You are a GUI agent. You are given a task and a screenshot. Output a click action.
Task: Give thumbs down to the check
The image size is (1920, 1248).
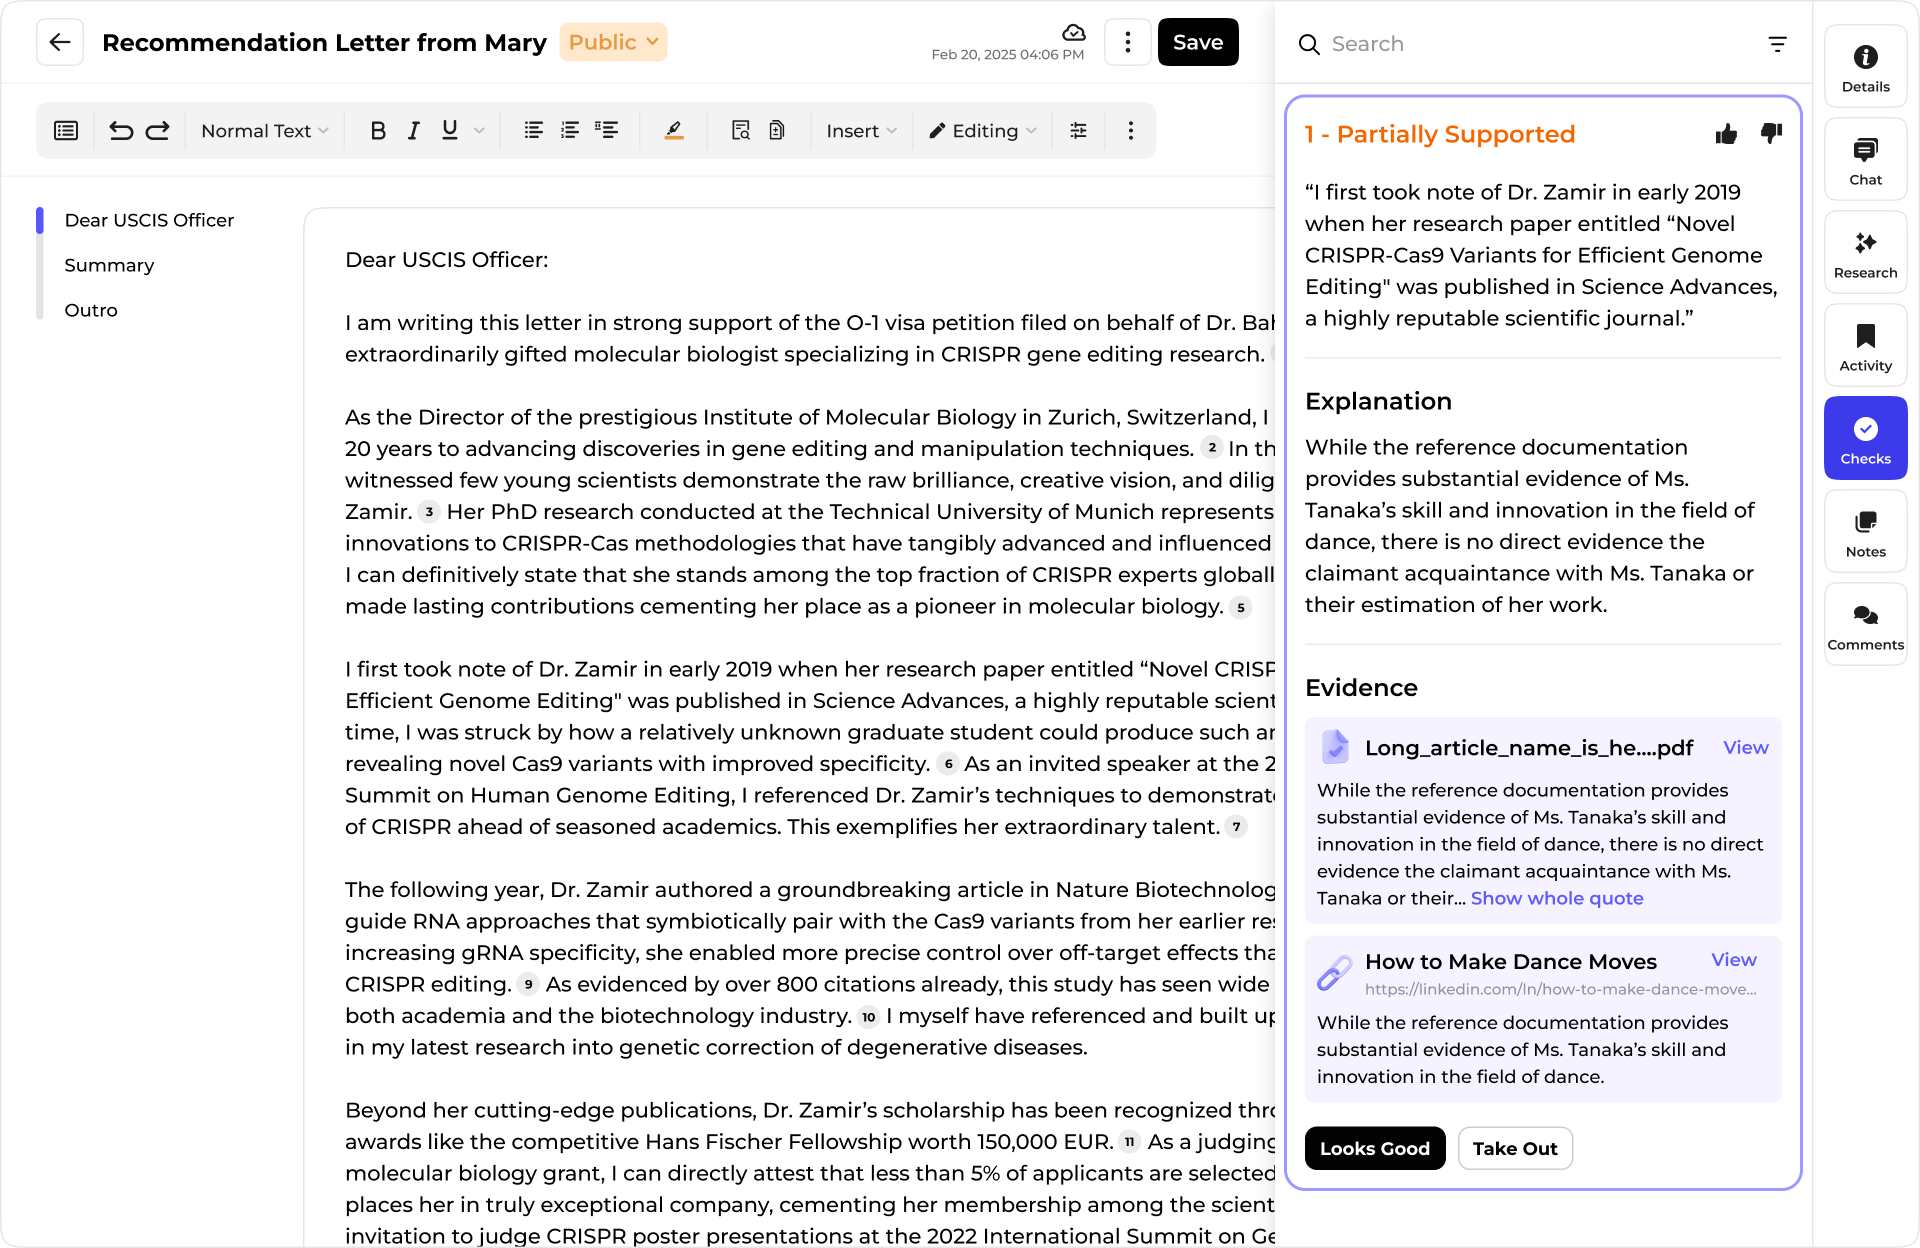pos(1771,134)
